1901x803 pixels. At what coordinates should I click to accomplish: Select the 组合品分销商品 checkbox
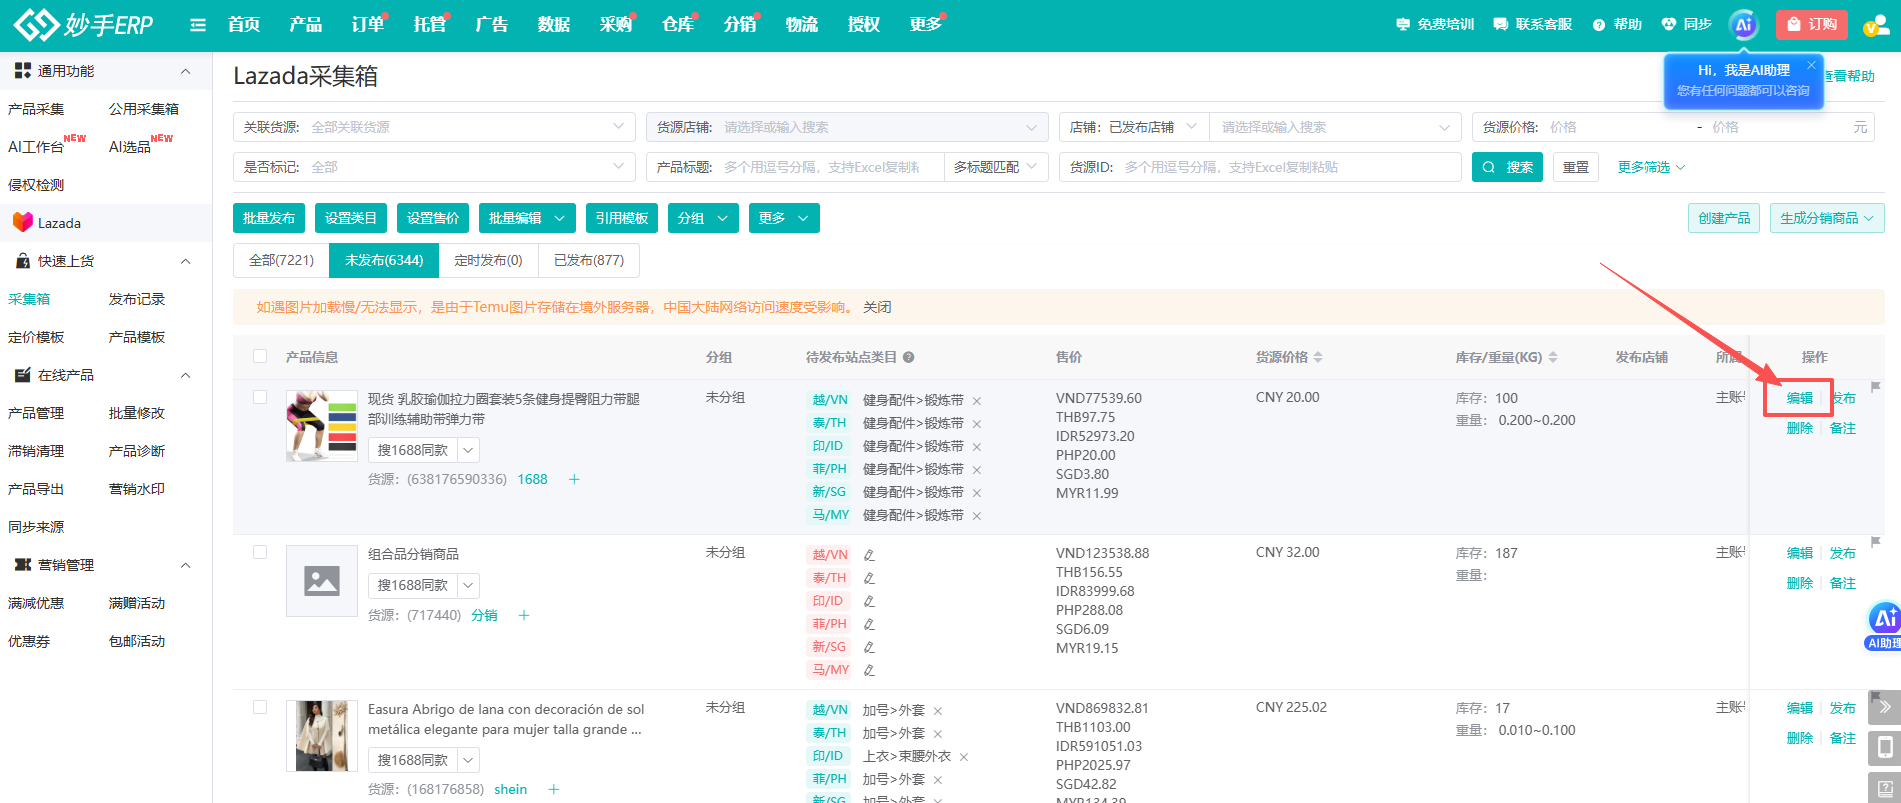260,552
